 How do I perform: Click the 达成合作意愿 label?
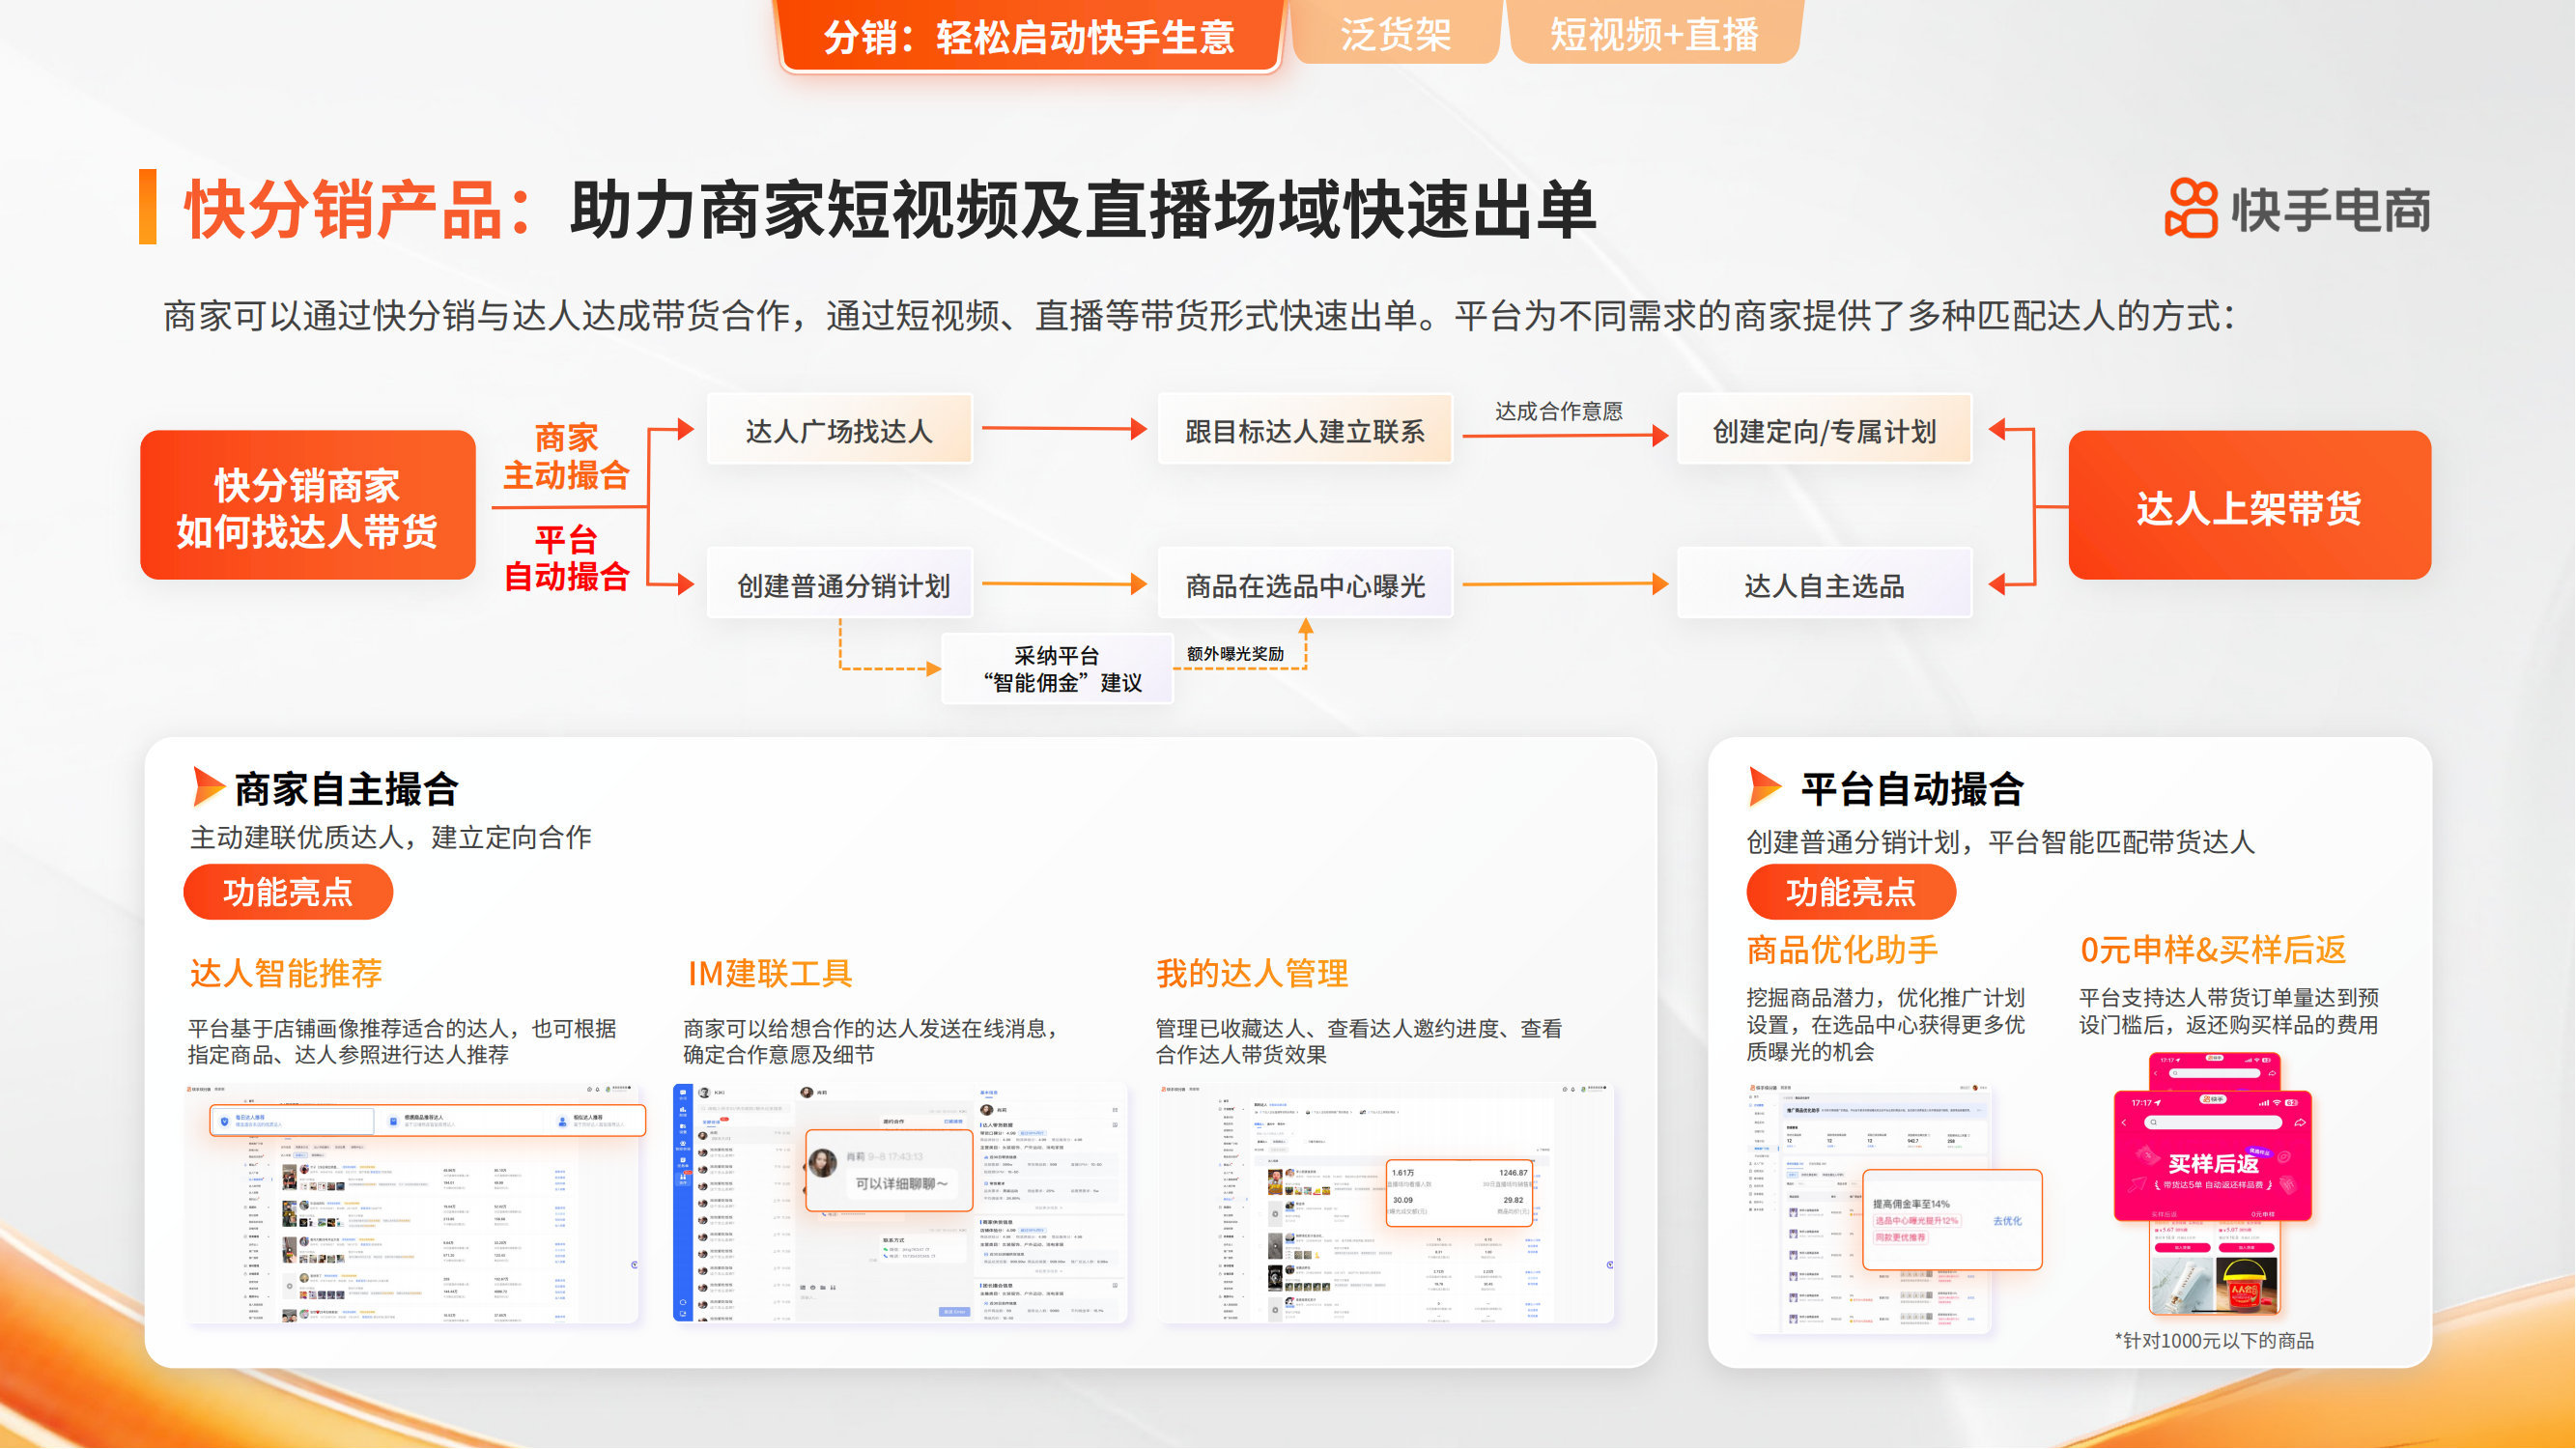pyautogui.click(x=1559, y=411)
